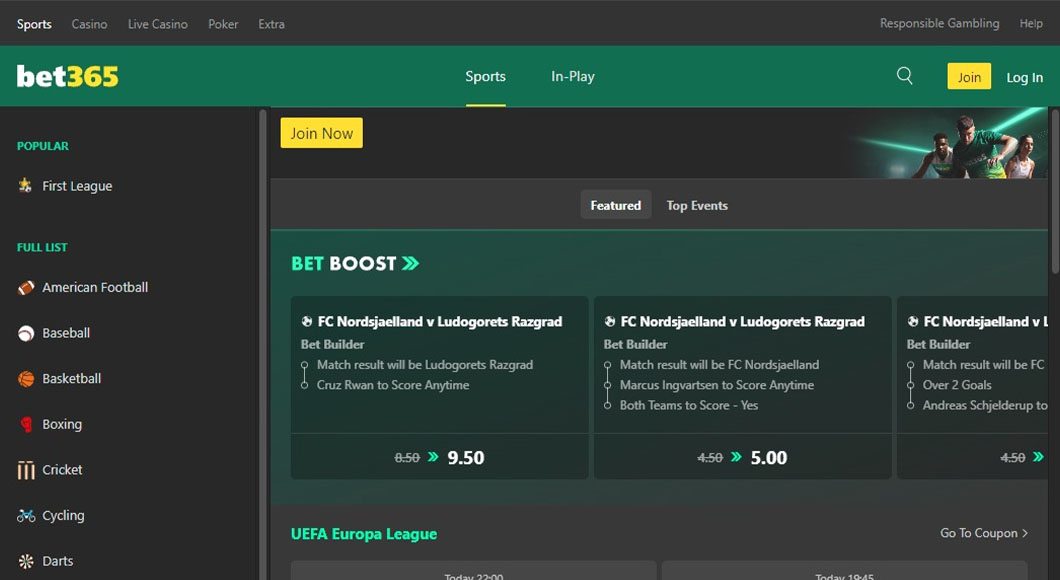
Task: Open the Casino menu item
Action: [x=89, y=23]
